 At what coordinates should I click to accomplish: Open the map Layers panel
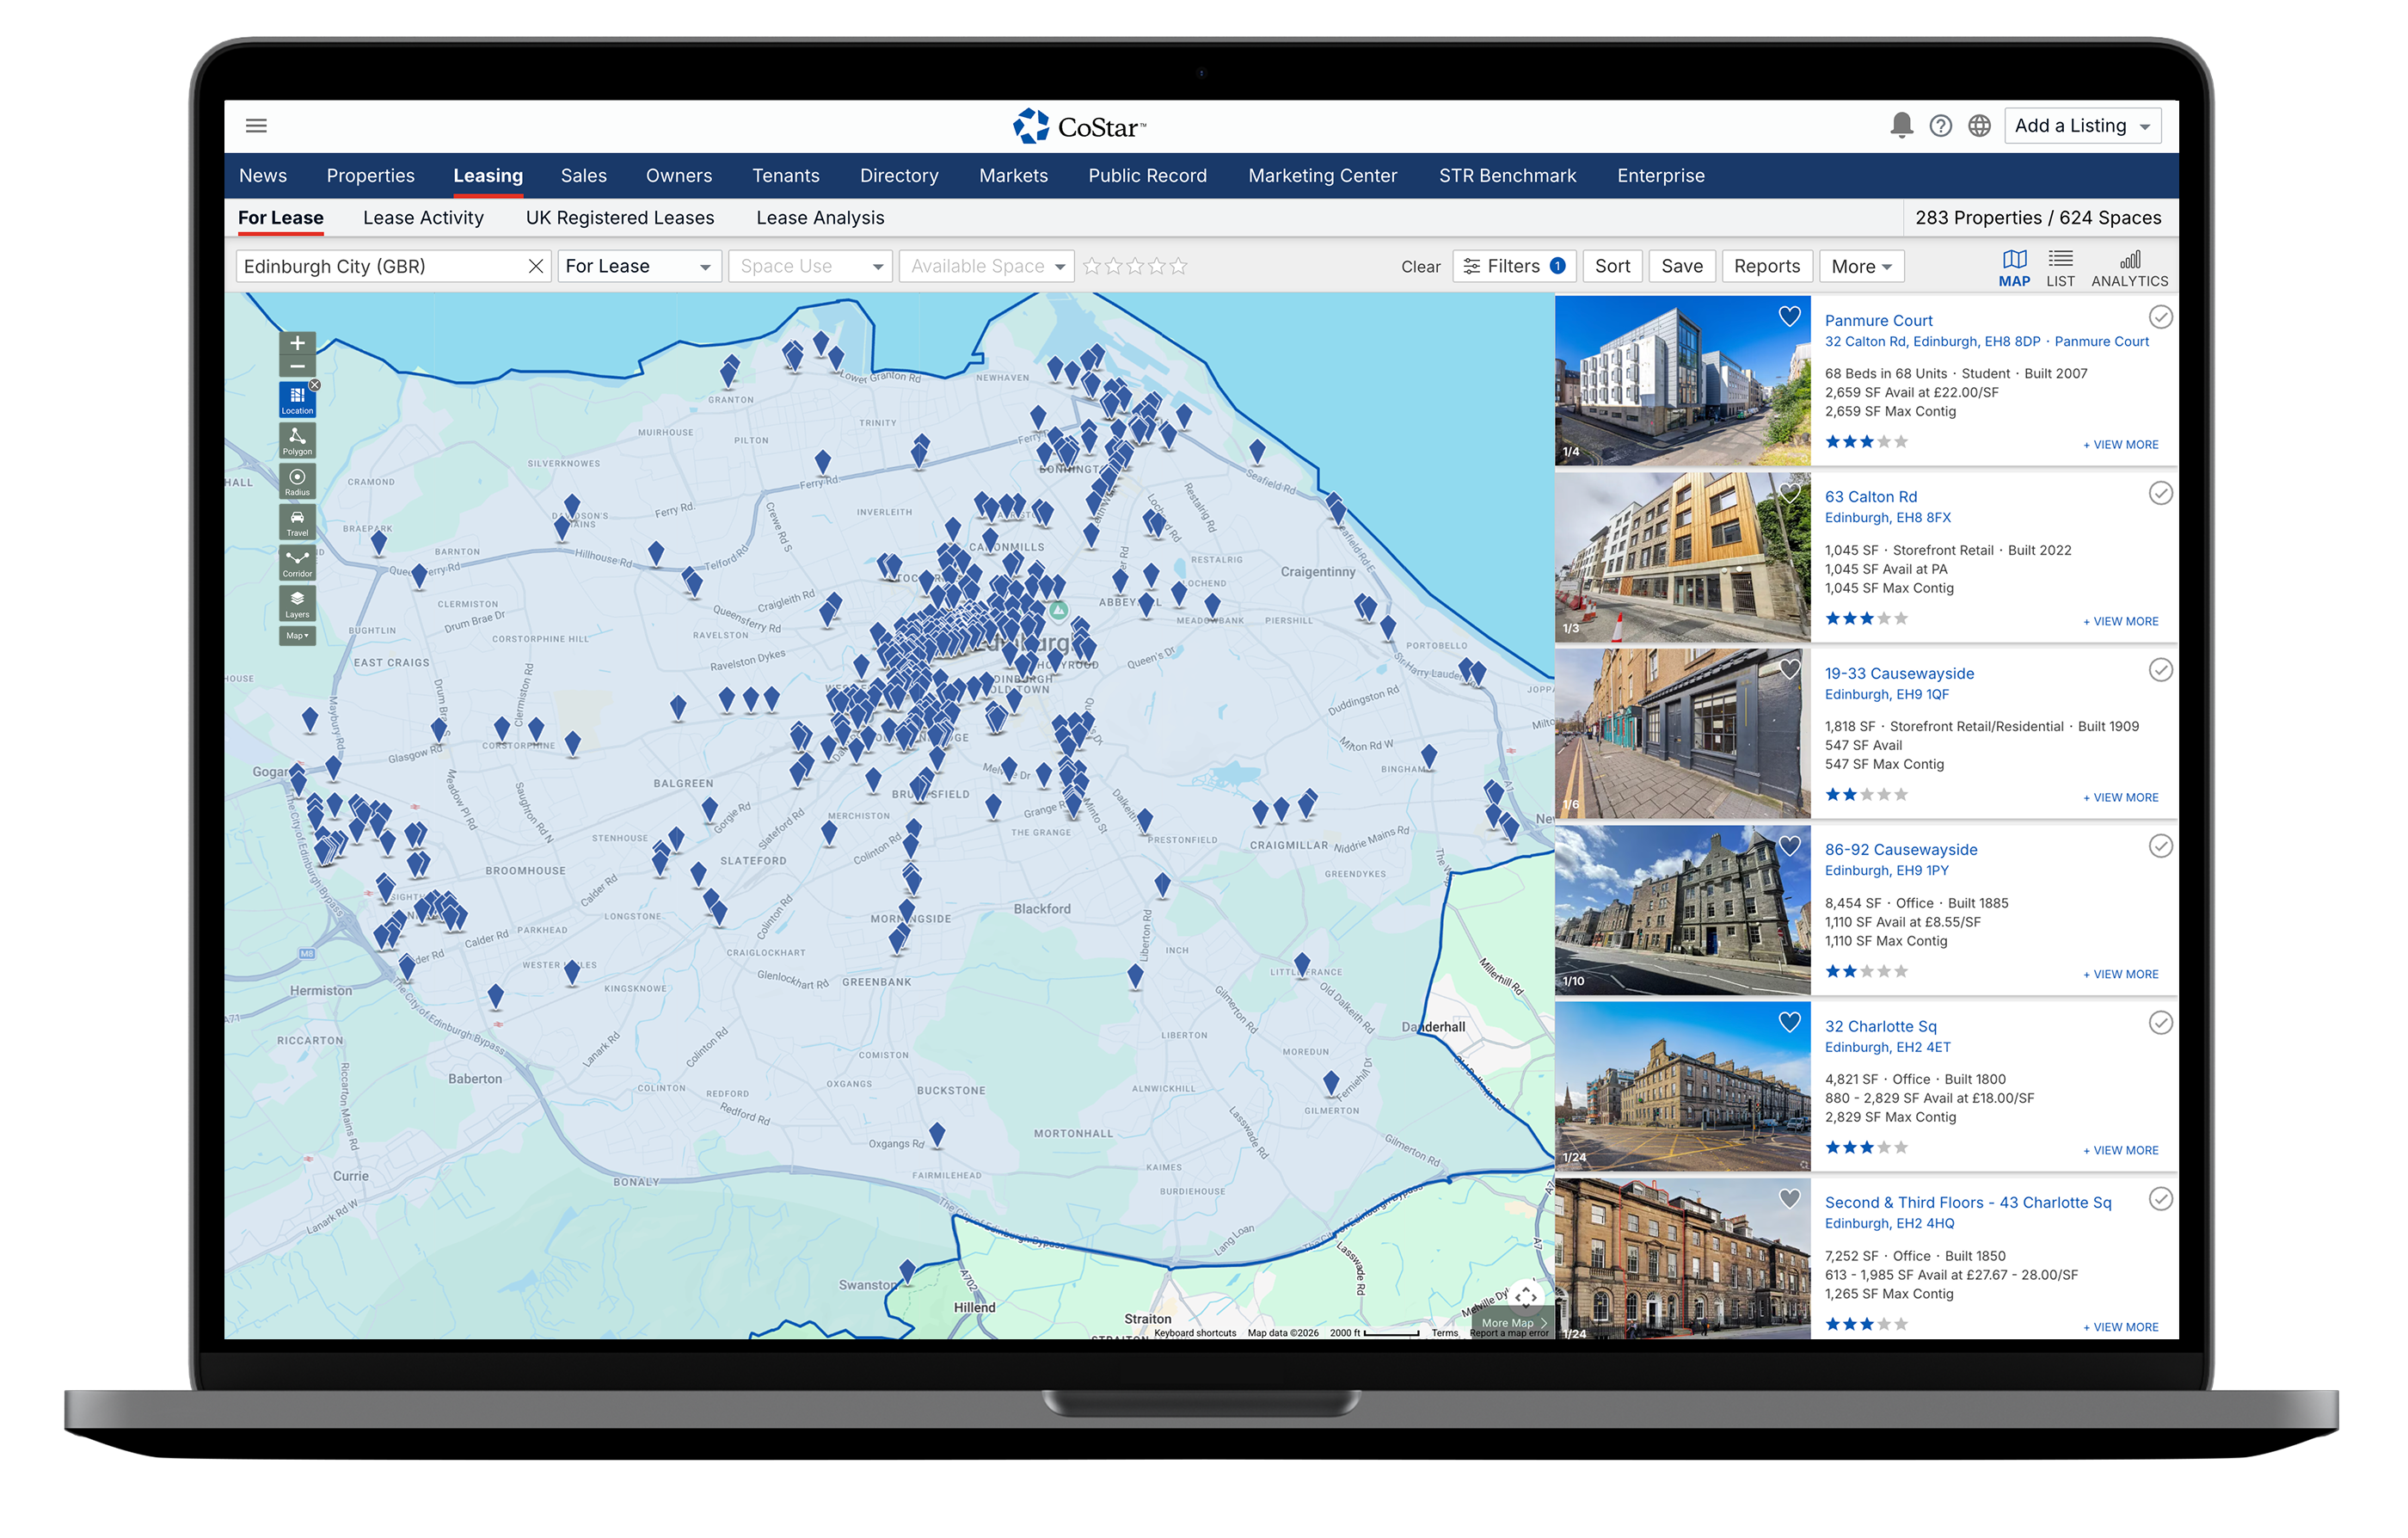(297, 604)
